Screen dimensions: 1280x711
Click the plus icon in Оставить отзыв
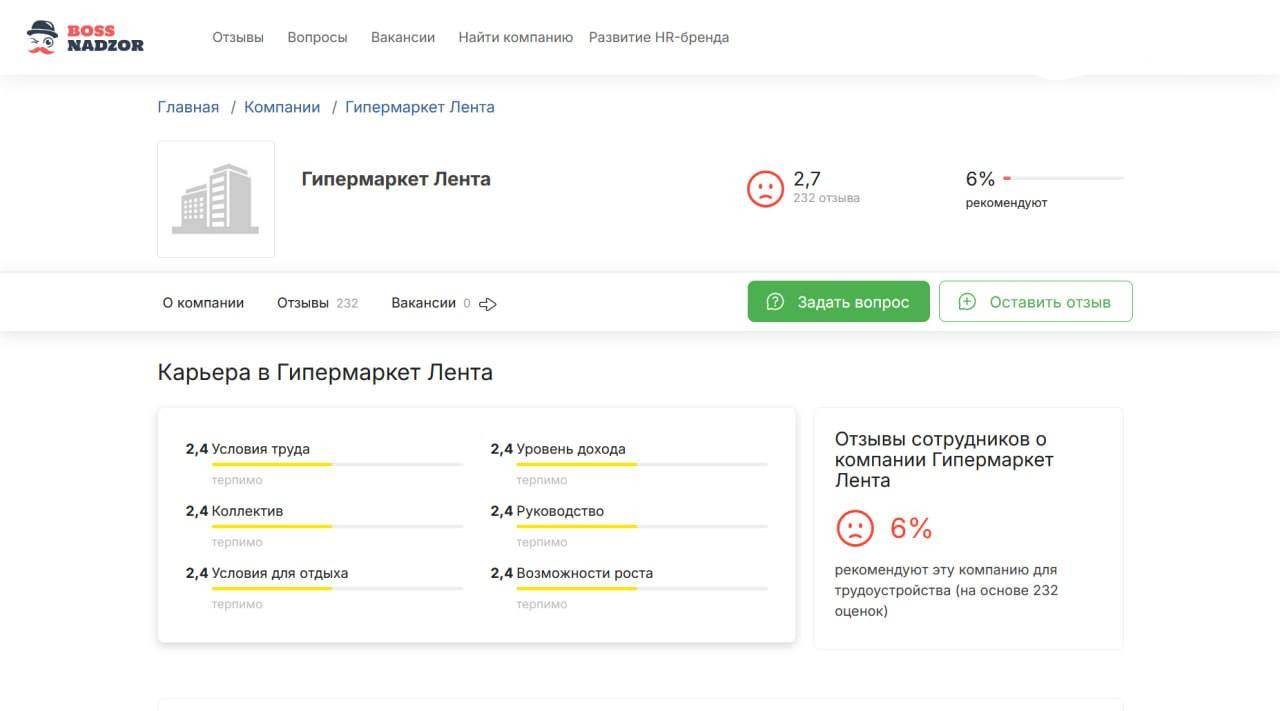point(966,302)
